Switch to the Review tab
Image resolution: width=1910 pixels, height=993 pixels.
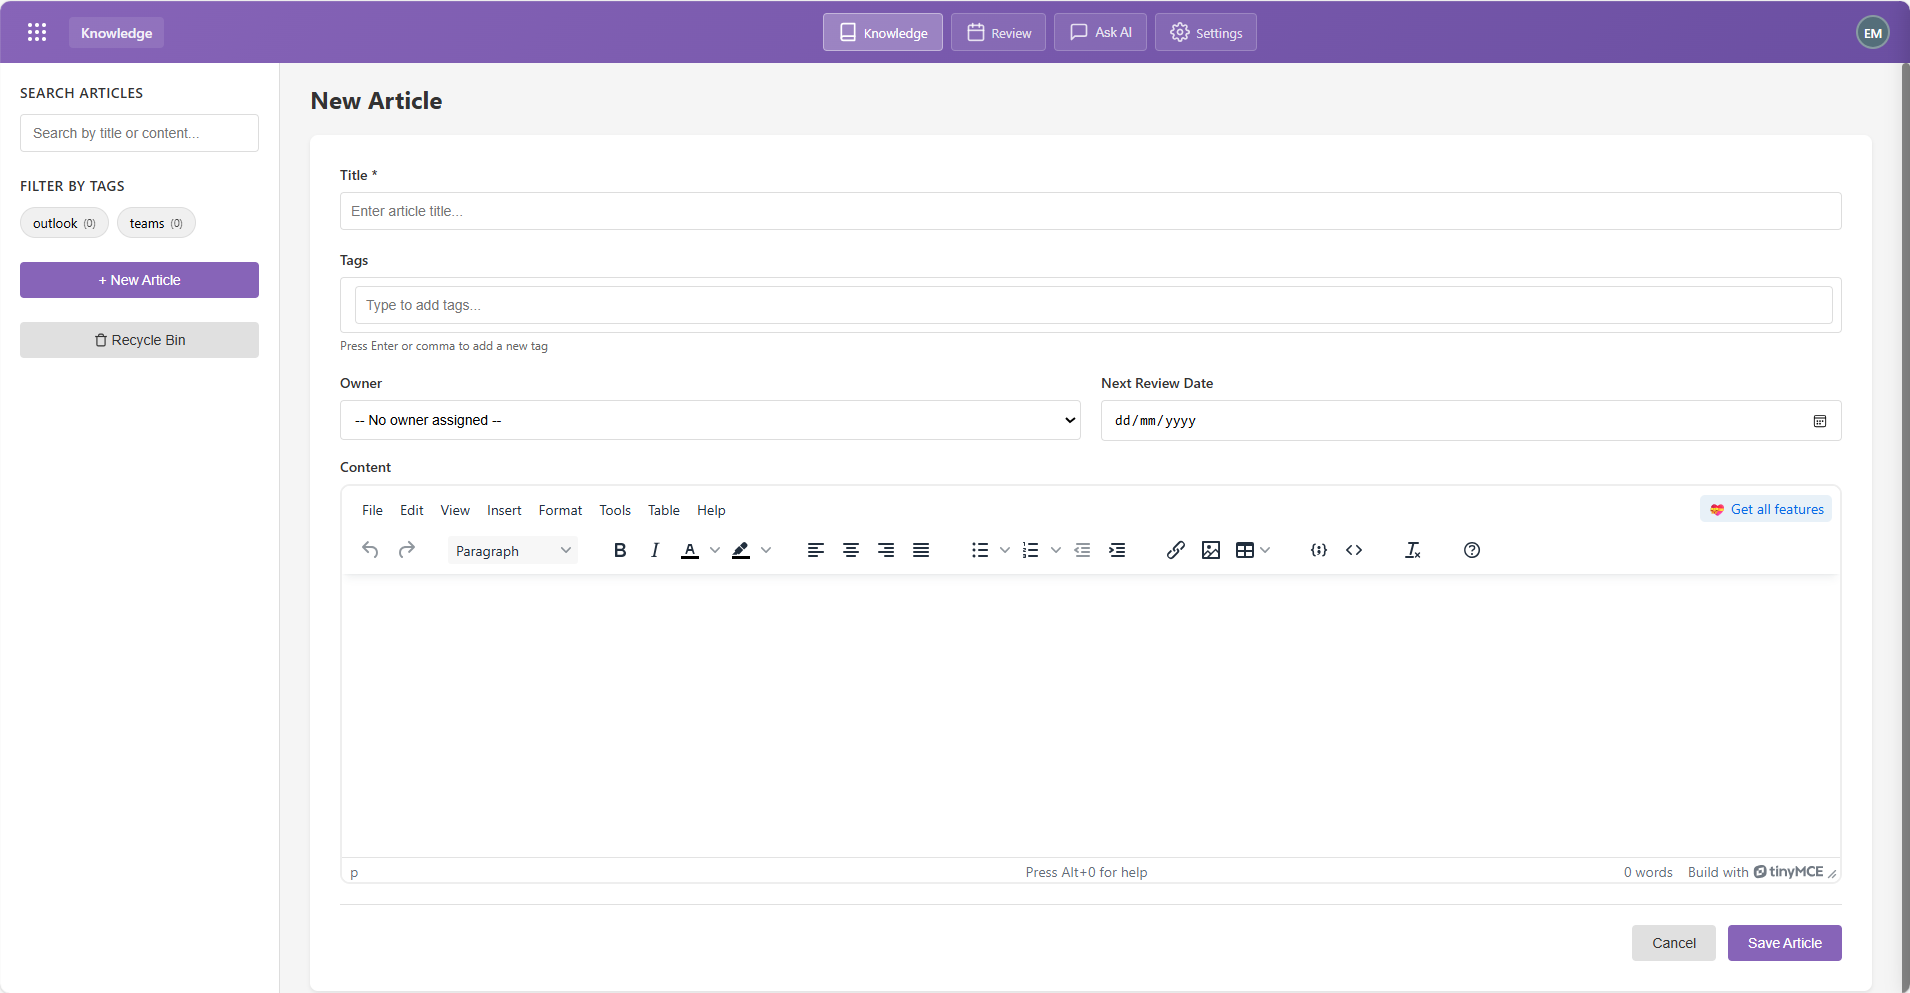coord(998,32)
